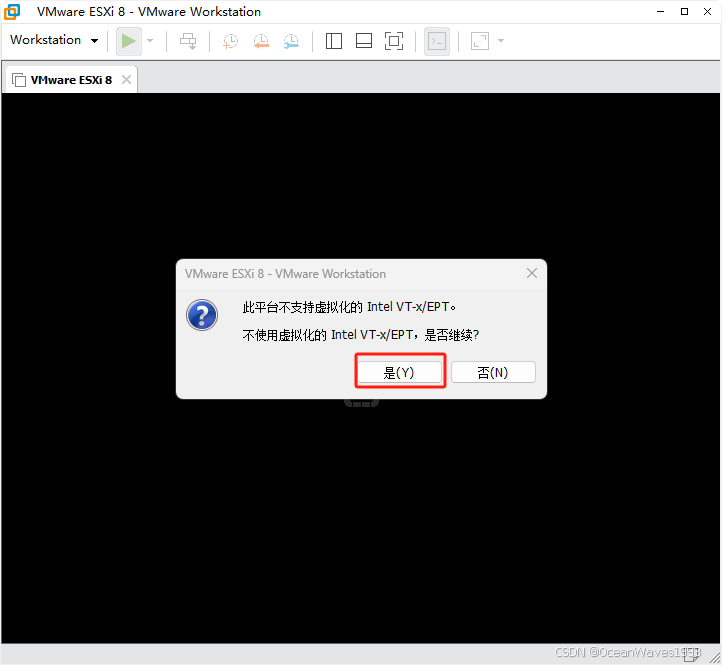Click the status bar device icon
The width and height of the screenshot is (722, 665).
click(692, 654)
